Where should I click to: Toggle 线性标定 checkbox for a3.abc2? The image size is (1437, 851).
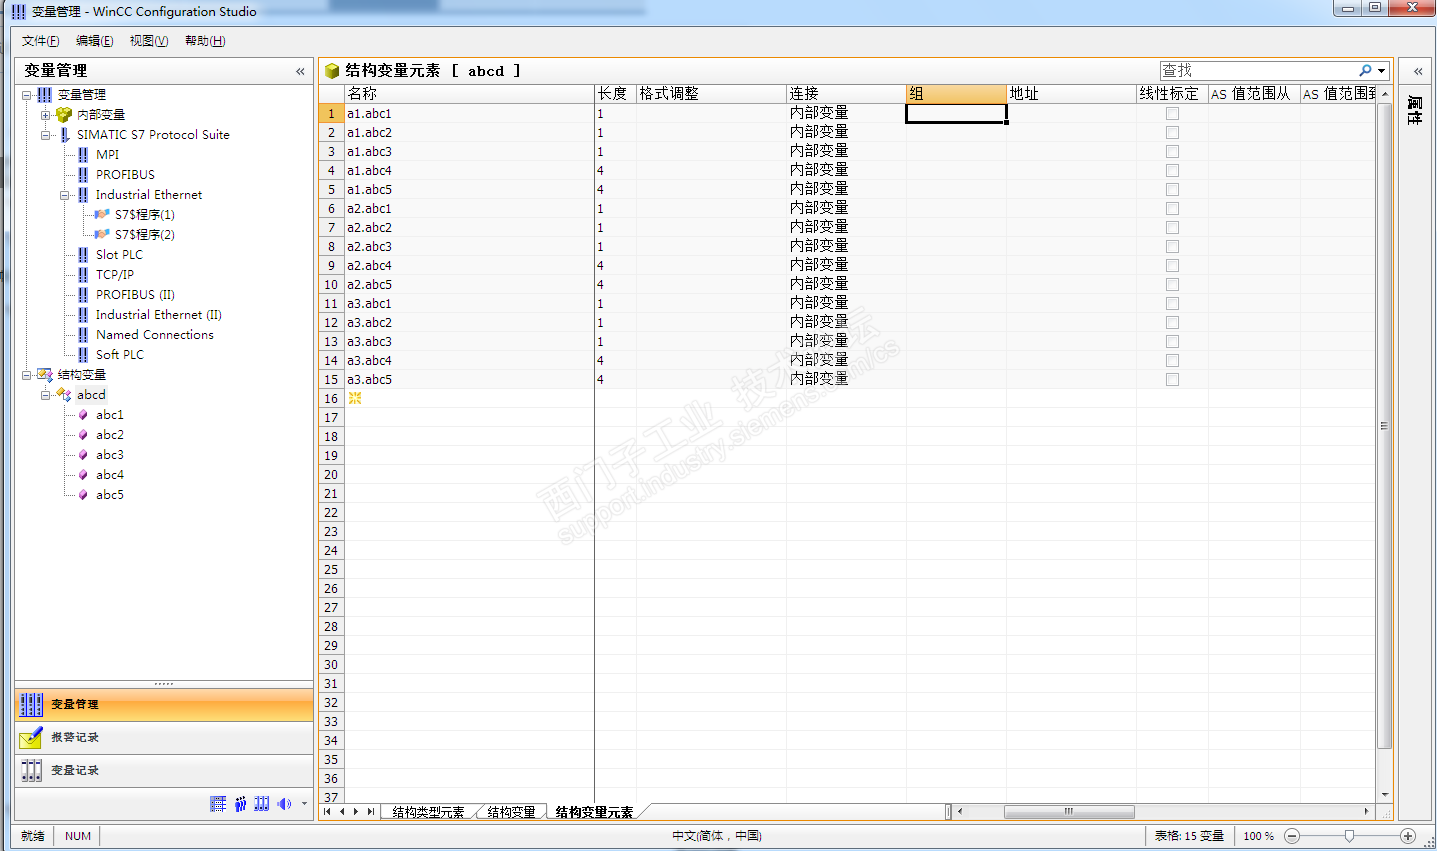point(1172,323)
